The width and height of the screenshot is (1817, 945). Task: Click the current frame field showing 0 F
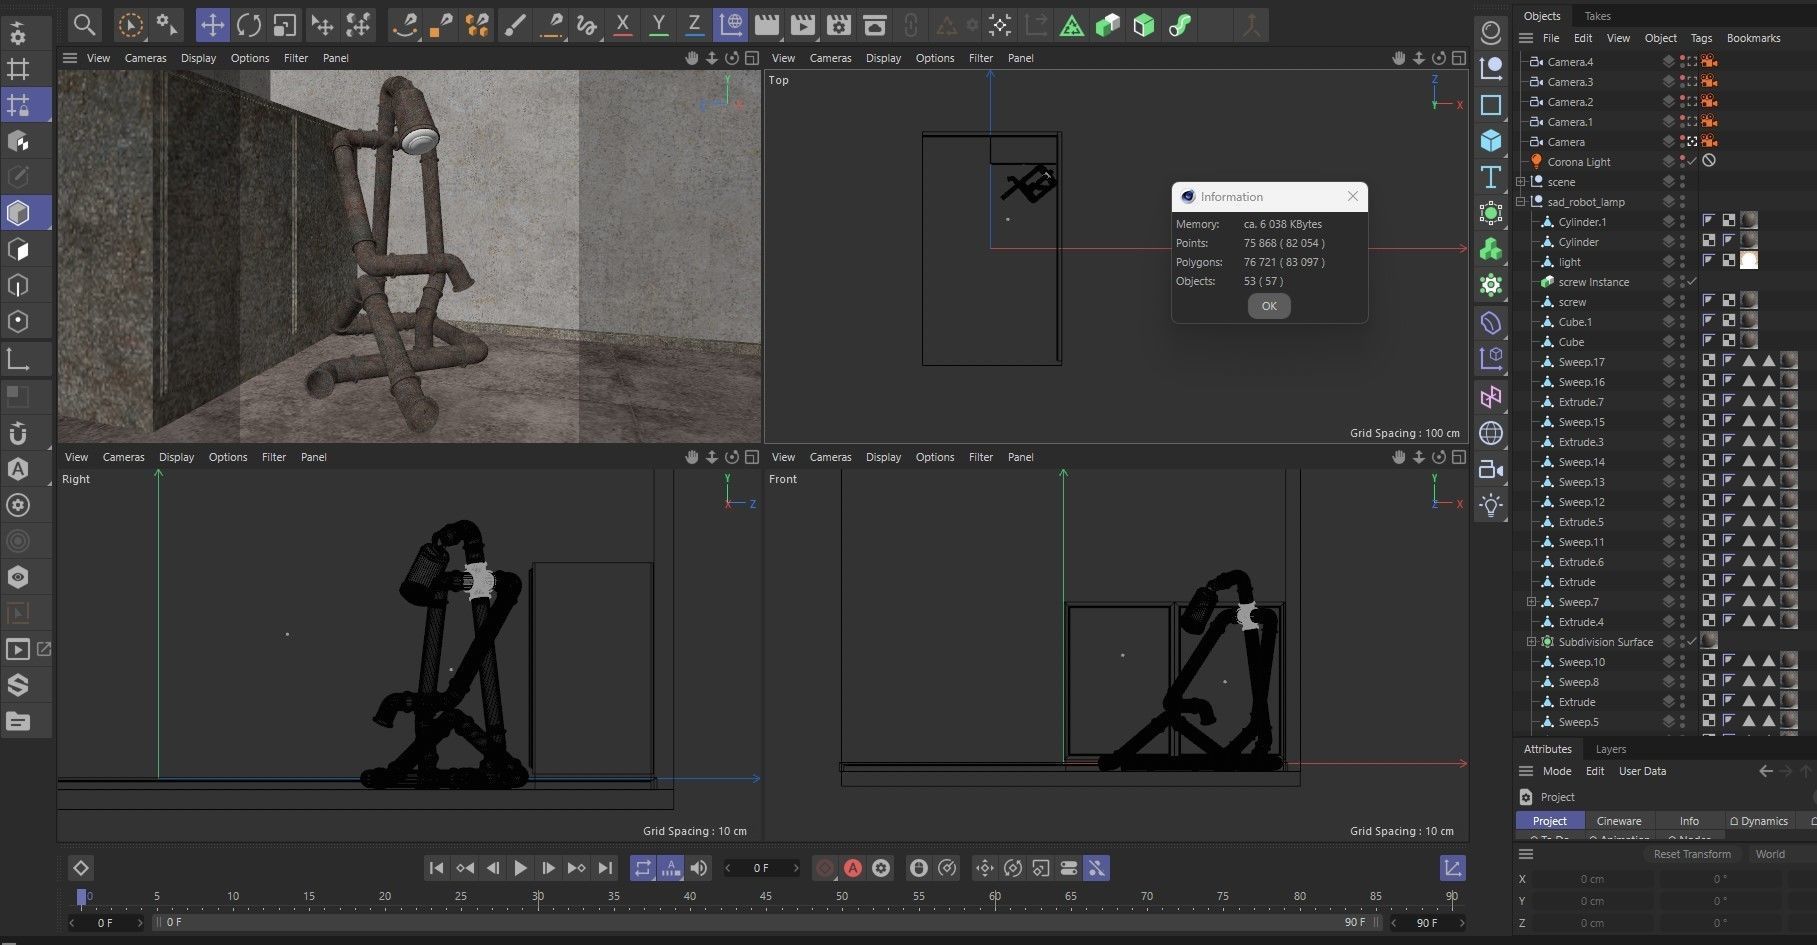coord(762,868)
